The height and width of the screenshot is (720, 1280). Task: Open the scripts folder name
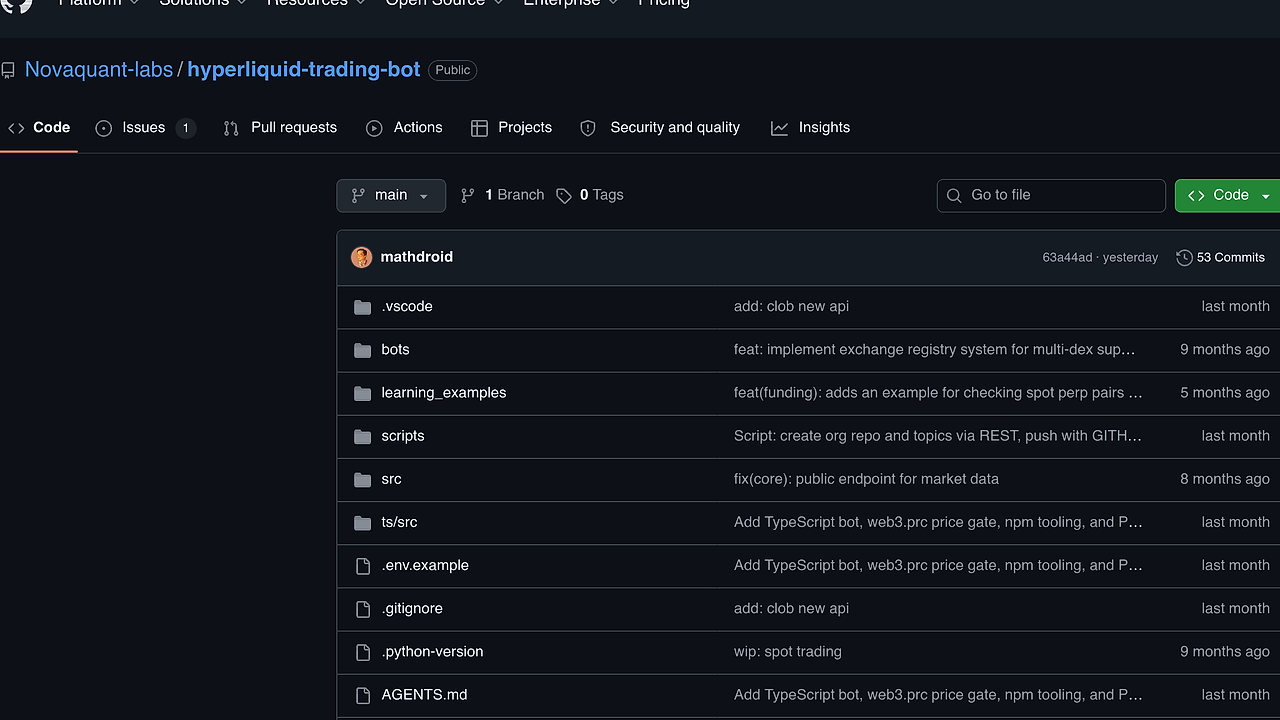click(403, 436)
